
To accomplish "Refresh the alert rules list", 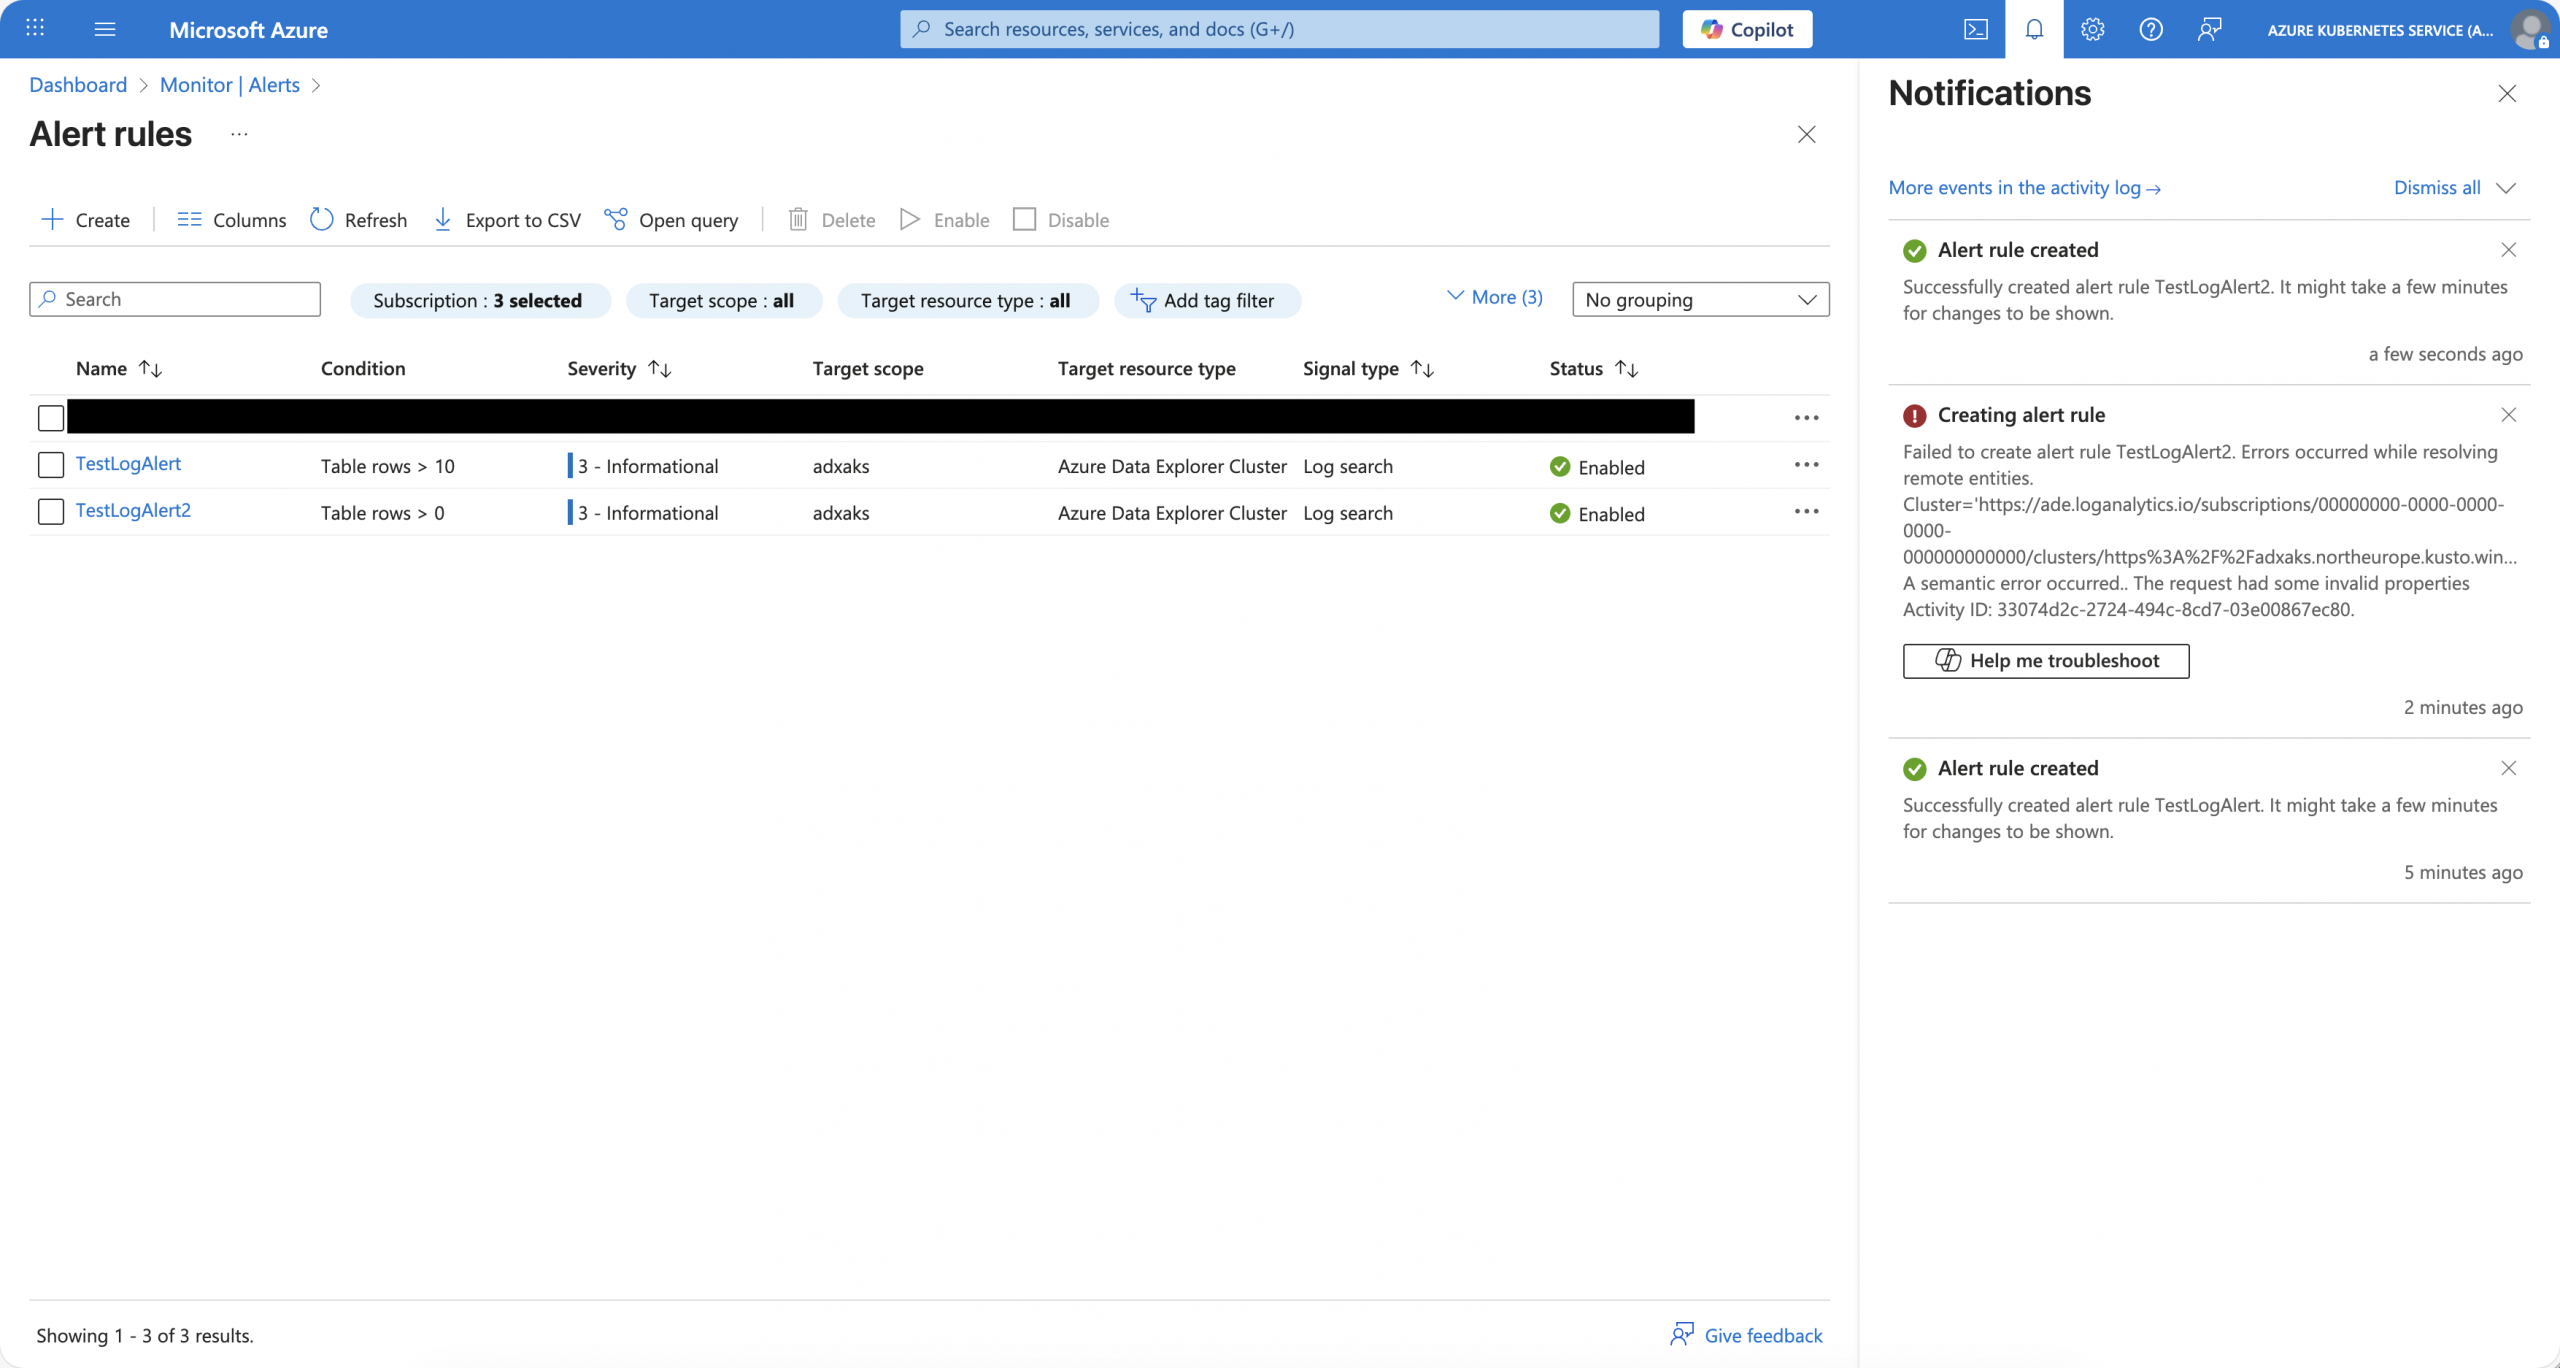I will 358,220.
